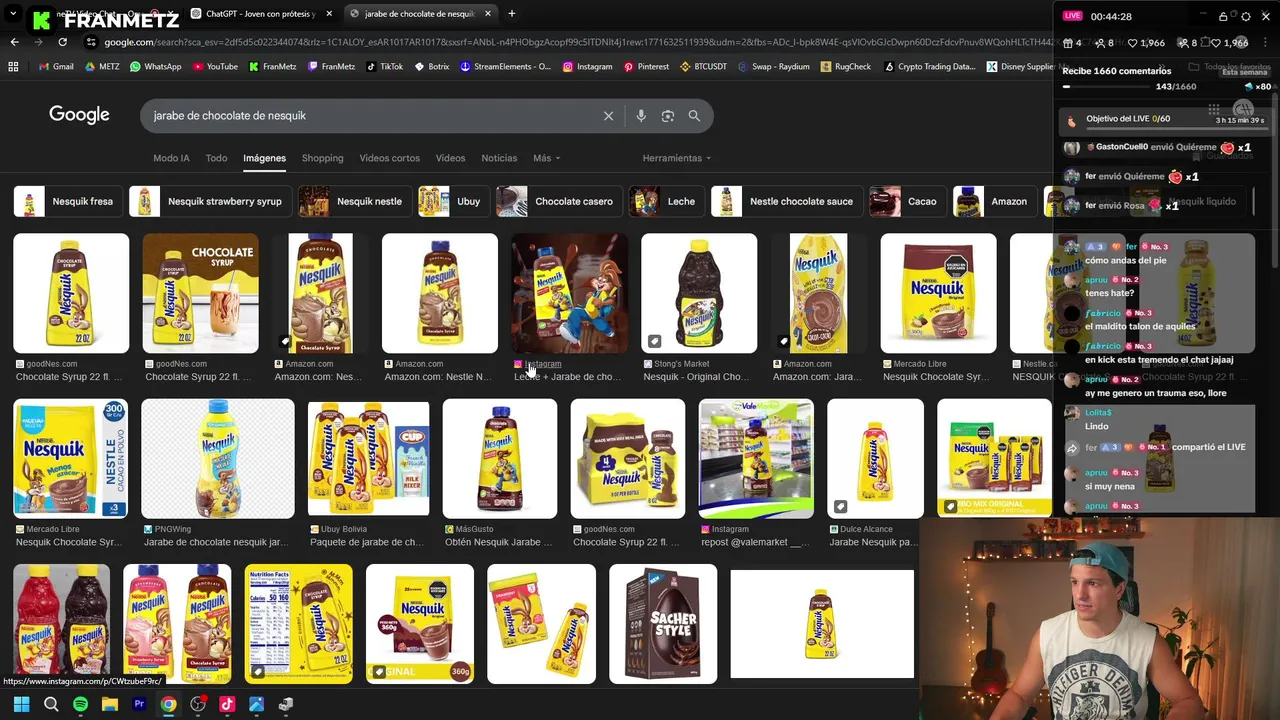Open OBS Studio from the taskbar
The width and height of the screenshot is (1280, 720).
click(x=198, y=704)
